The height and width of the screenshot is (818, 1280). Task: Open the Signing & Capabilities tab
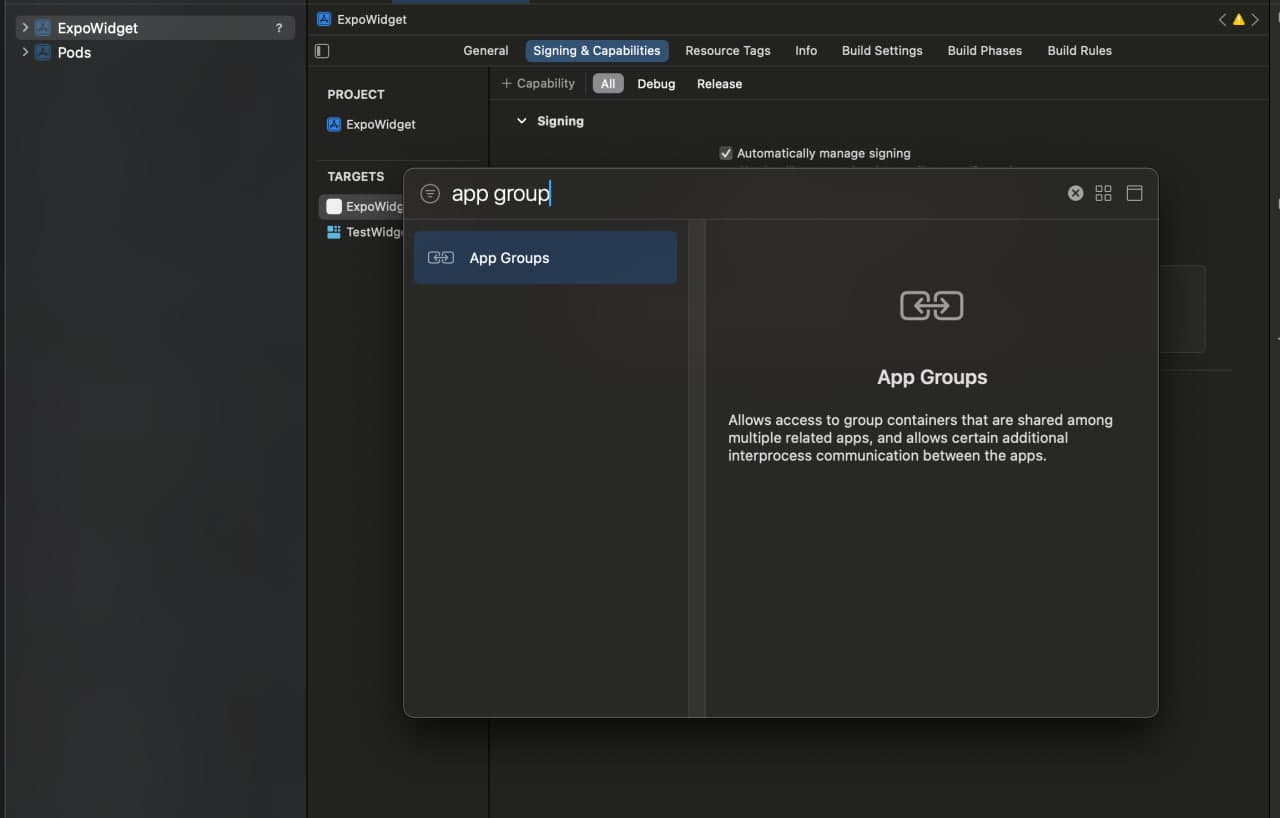pos(597,51)
